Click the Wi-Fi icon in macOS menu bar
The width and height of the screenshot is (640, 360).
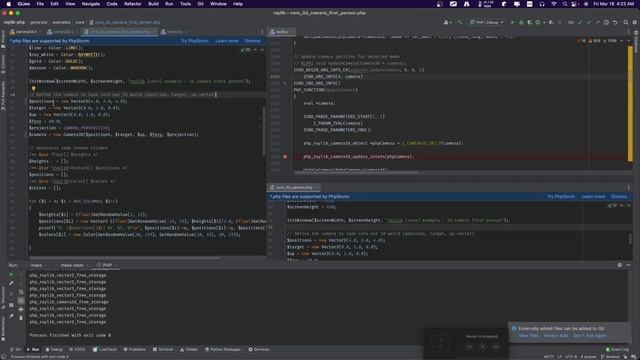pos(554,4)
